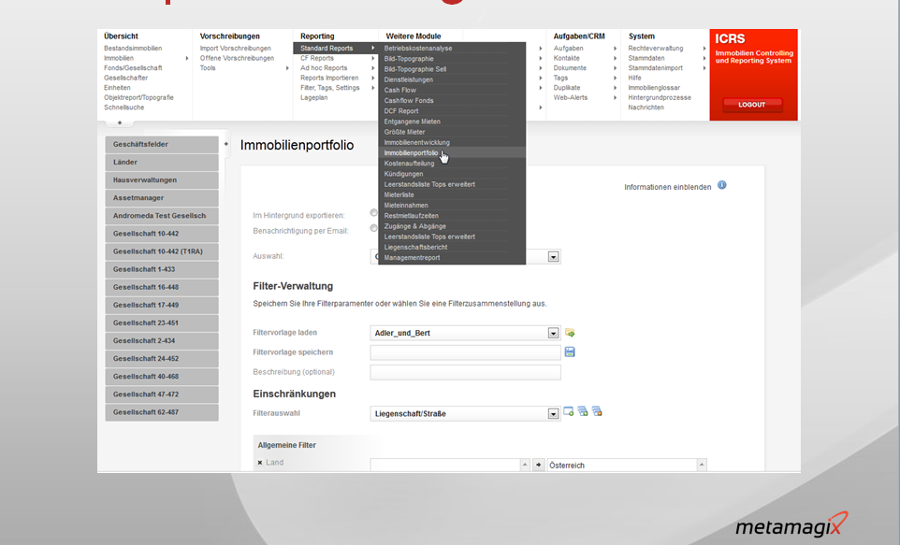Choose Betriebskostenanalyse from the report list

[x=418, y=48]
